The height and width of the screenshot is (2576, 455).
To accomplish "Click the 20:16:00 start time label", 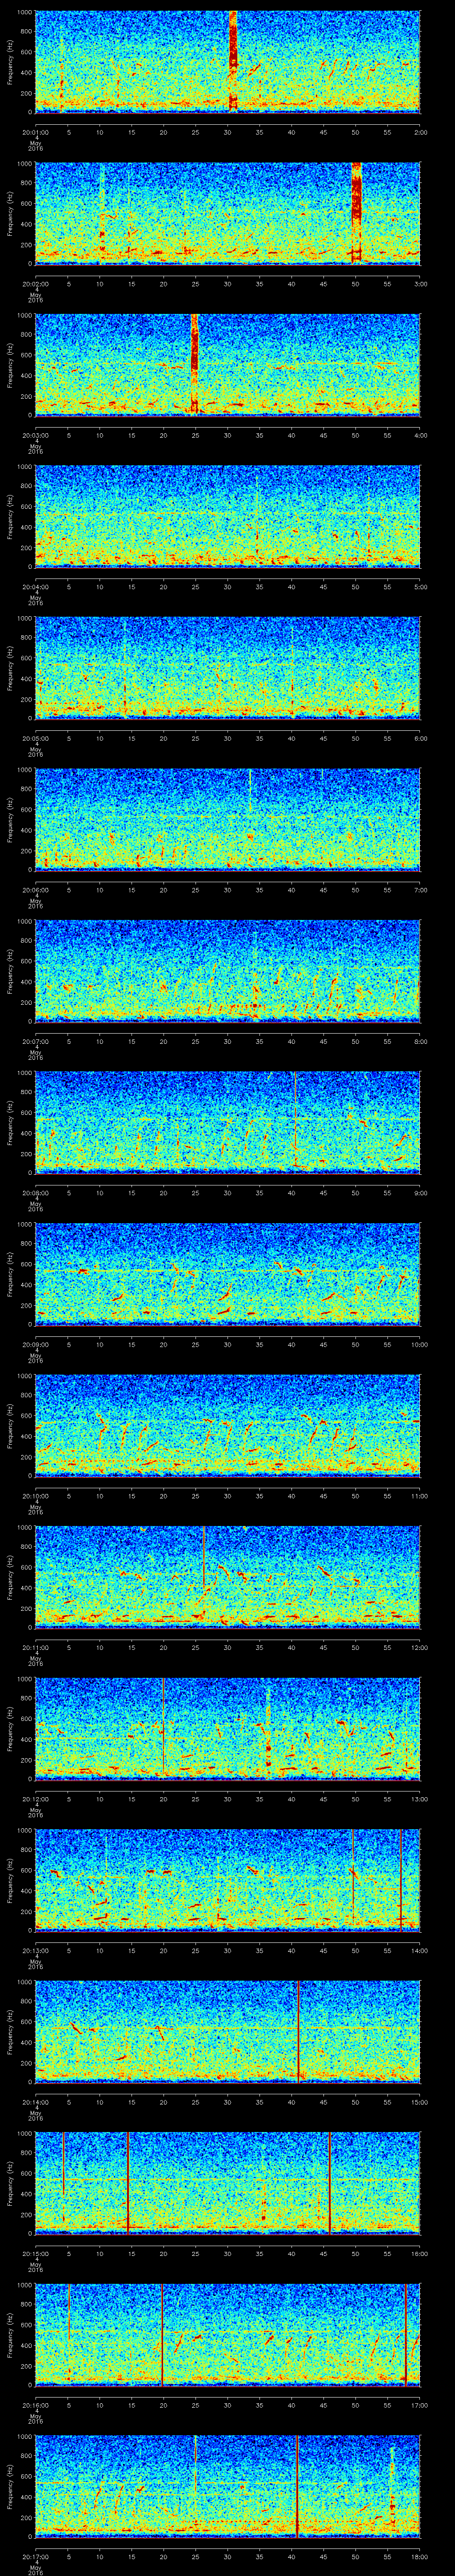I will point(35,2405).
